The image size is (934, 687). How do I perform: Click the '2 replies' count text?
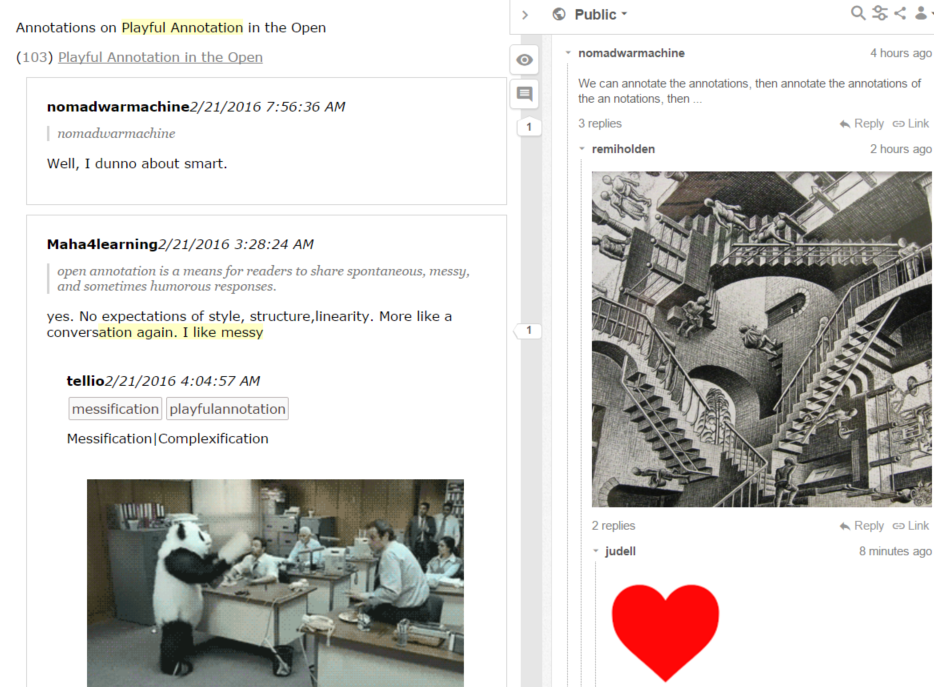pyautogui.click(x=614, y=526)
